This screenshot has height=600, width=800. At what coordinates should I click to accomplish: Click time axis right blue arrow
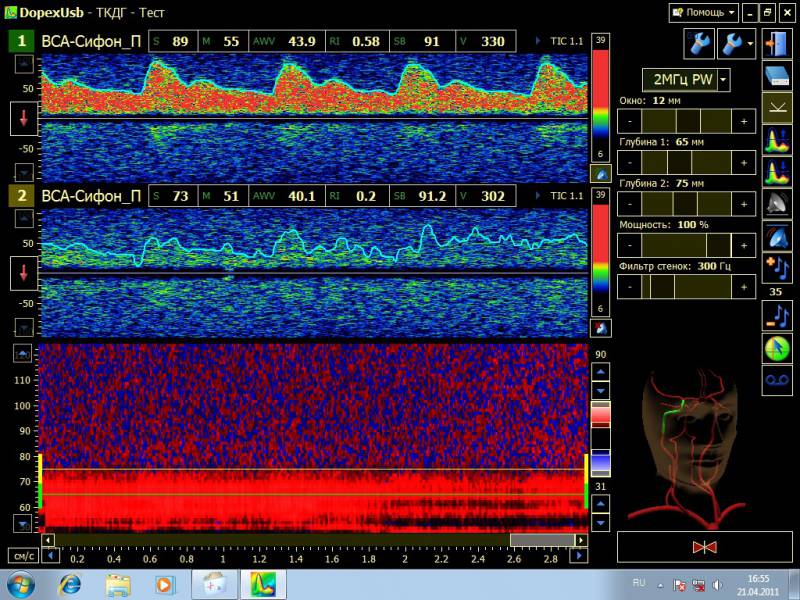click(579, 556)
